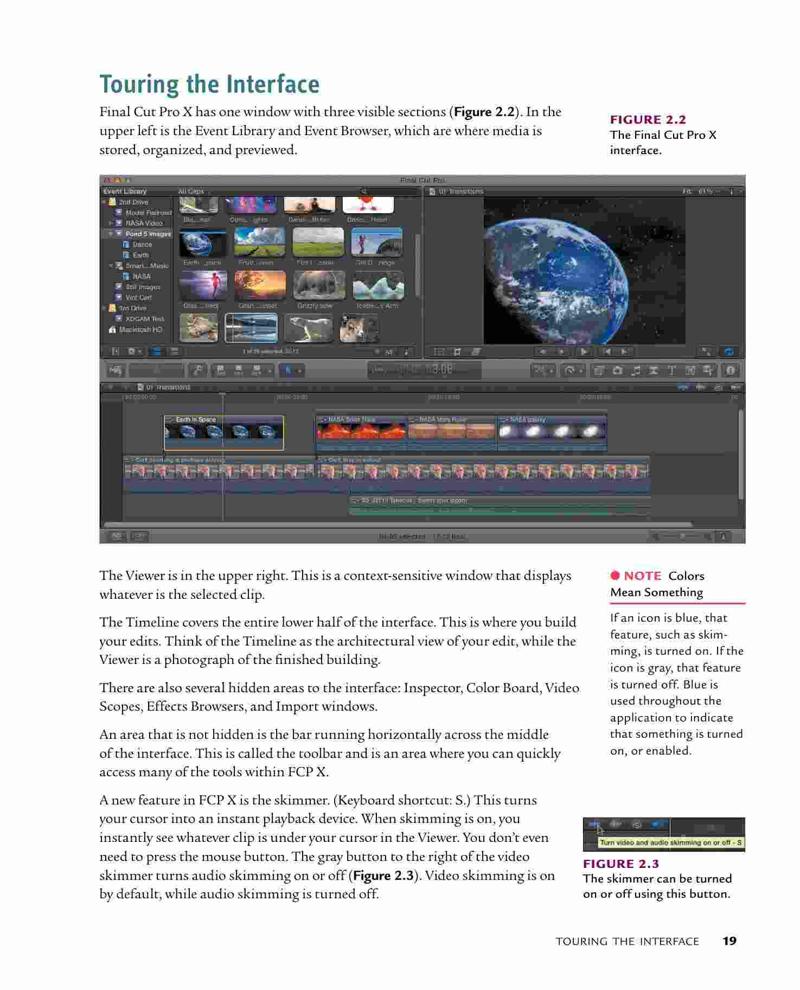Image resolution: width=800 pixels, height=990 pixels.
Task: Collapse the Pond 5 Images triangle
Action: coord(110,234)
